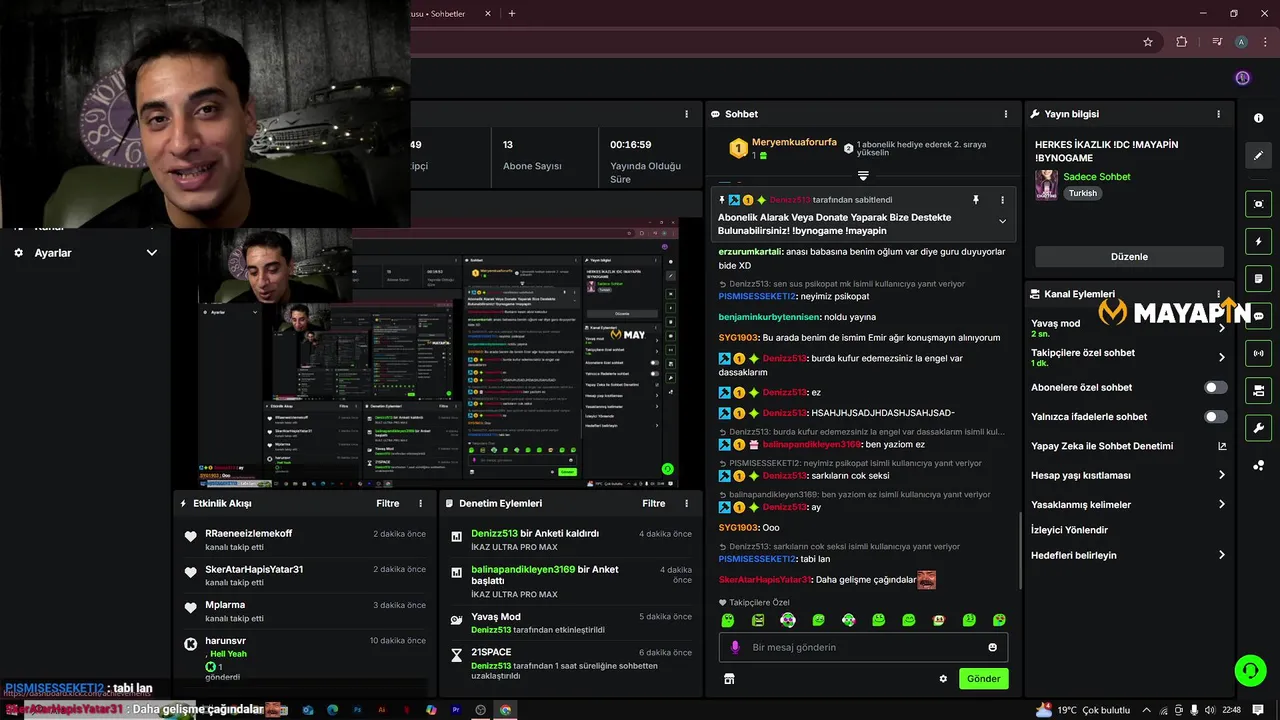Image resolution: width=1280 pixels, height=720 pixels.
Task: Select SkerAtarHapisYatar31 follow event in activity feed
Action: click(304, 575)
